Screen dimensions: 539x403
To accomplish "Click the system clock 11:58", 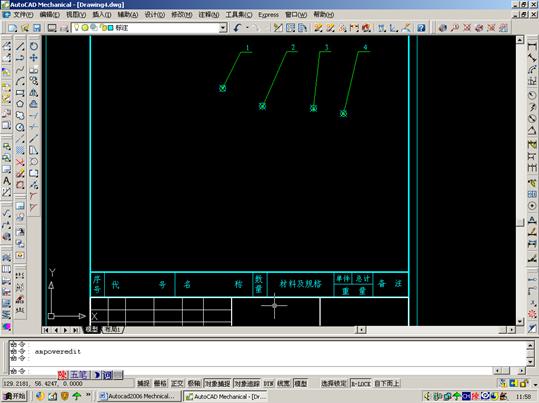I will coord(523,396).
